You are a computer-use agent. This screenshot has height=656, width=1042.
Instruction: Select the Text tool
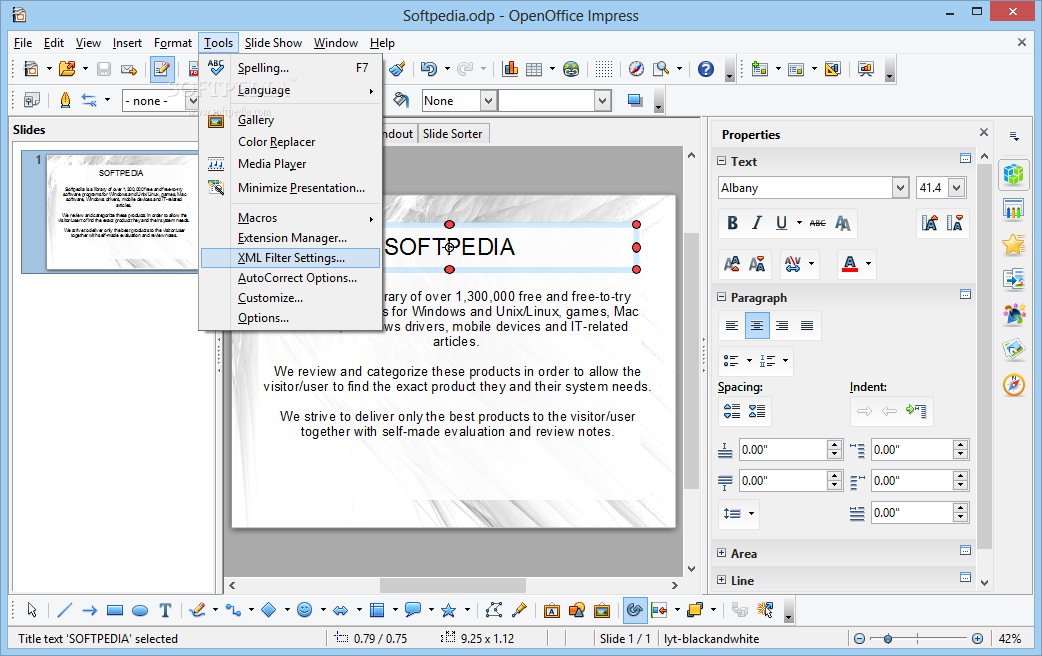[165, 610]
